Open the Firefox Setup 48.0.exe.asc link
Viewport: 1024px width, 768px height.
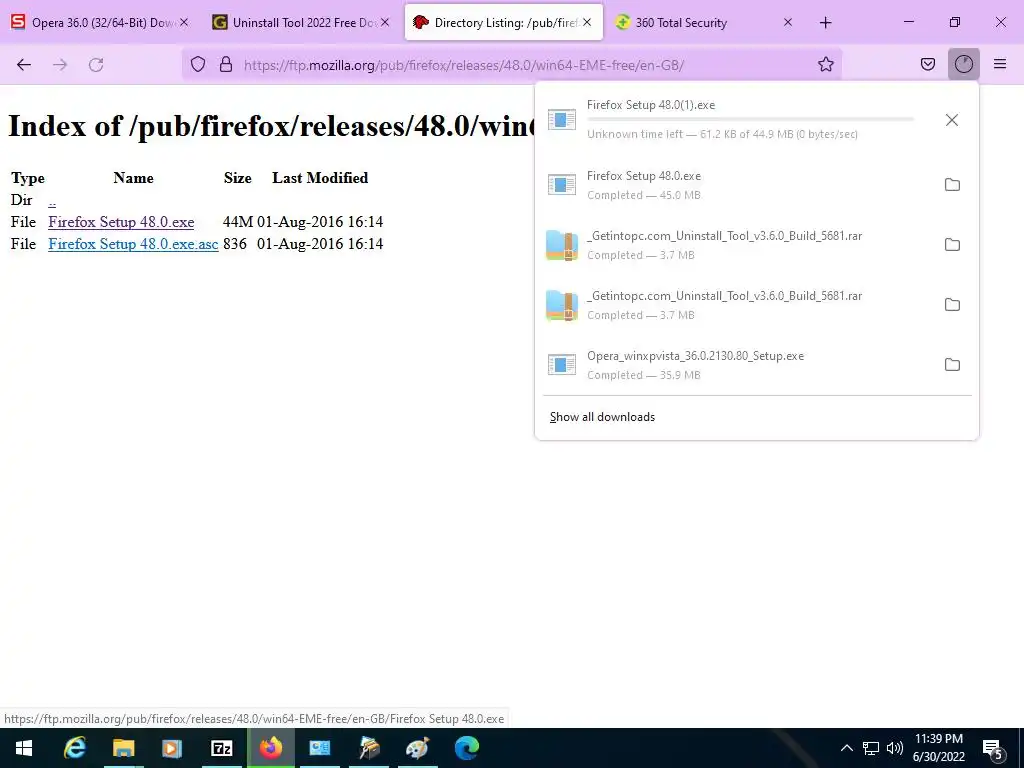tap(133, 244)
